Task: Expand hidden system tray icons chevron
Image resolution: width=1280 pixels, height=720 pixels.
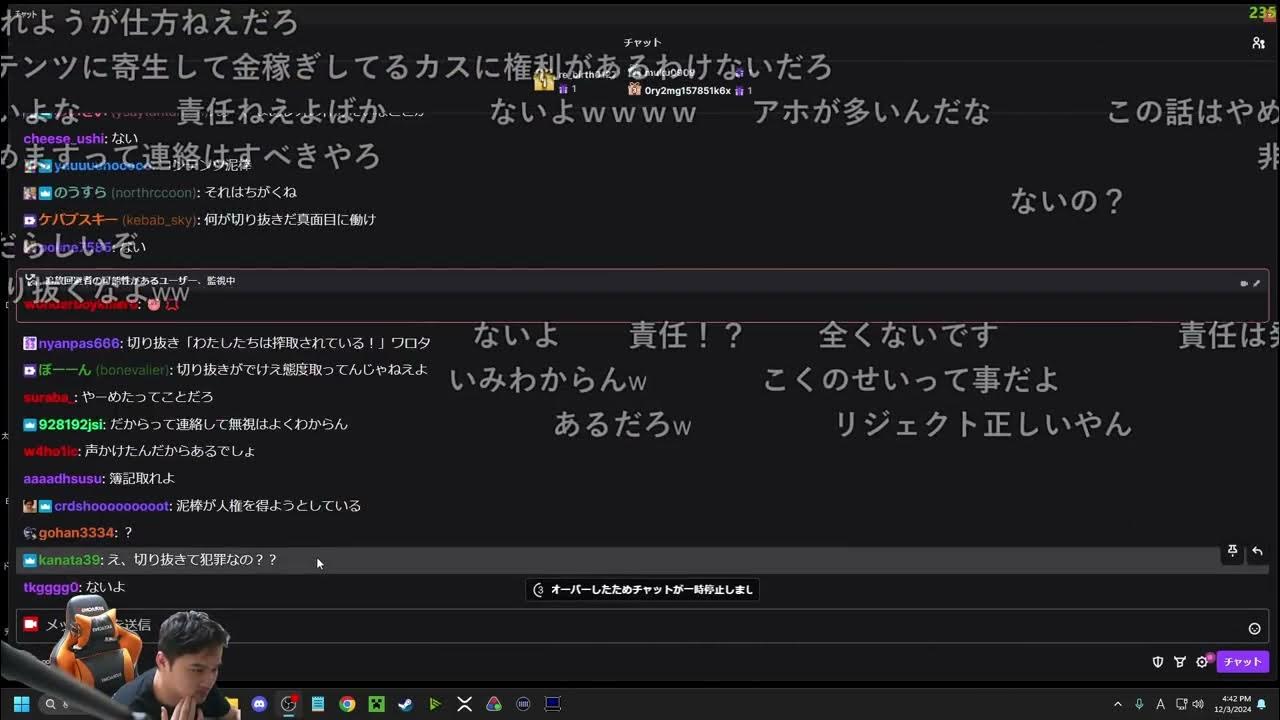Action: pos(1118,704)
